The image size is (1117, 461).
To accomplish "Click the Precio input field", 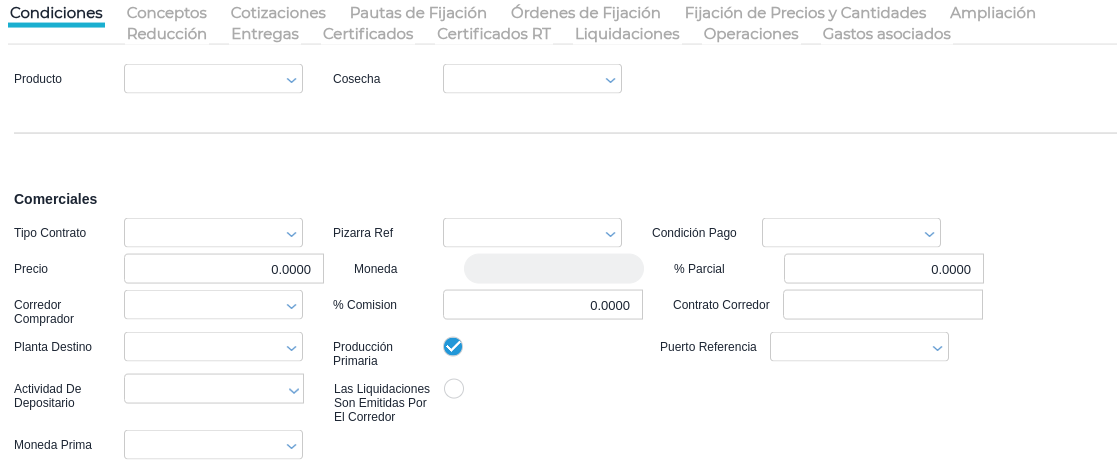I will tap(224, 269).
